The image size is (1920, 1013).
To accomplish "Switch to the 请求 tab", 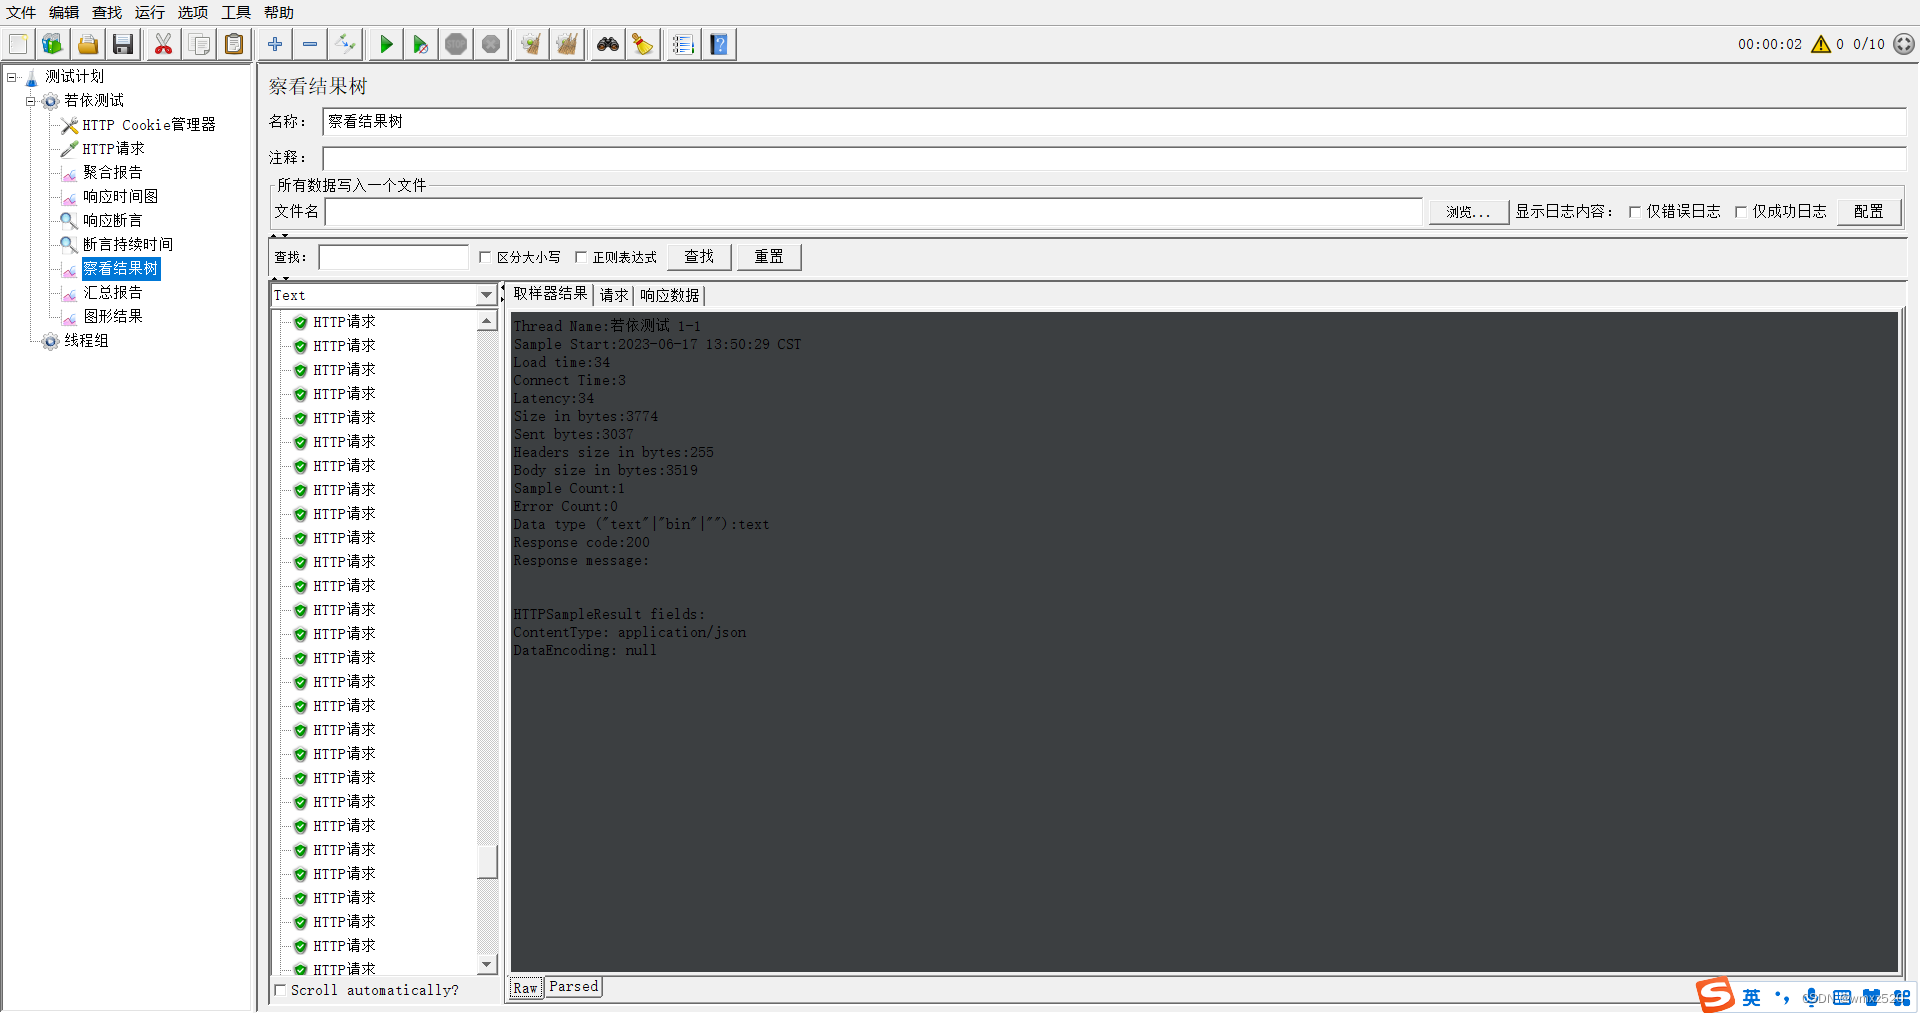I will click(x=614, y=295).
